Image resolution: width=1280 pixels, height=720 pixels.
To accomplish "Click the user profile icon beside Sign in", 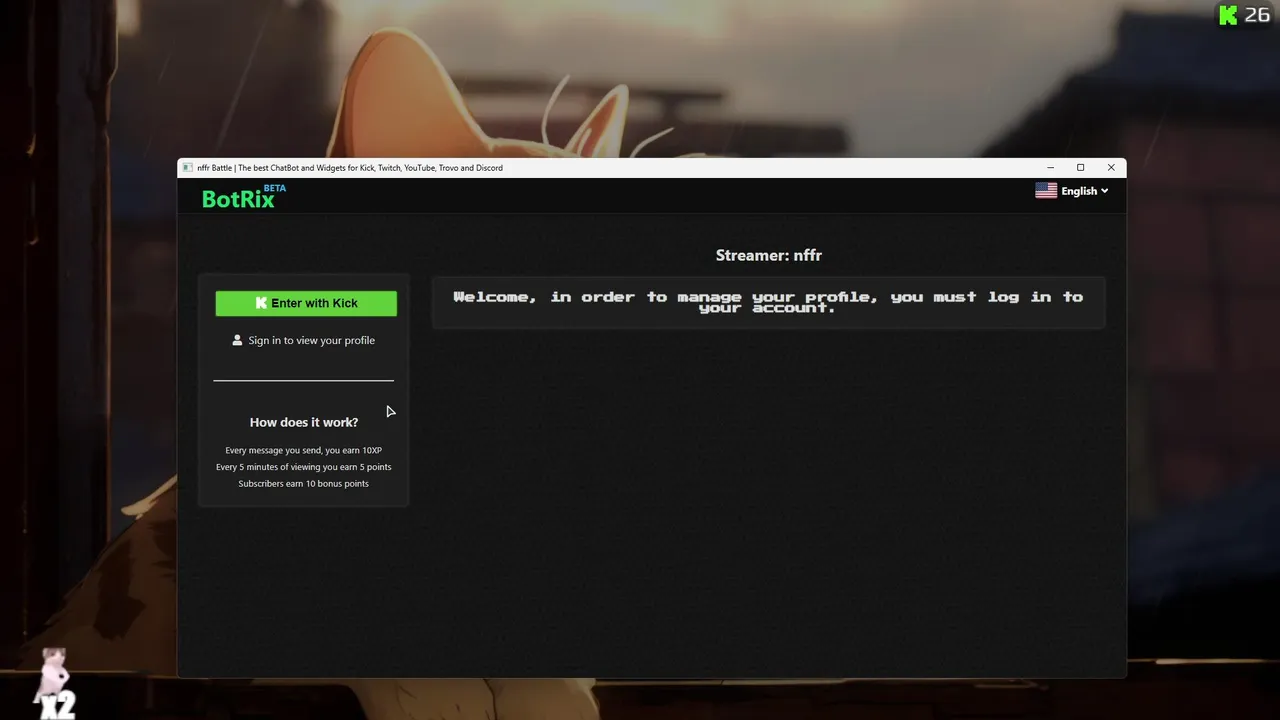I will [x=237, y=340].
